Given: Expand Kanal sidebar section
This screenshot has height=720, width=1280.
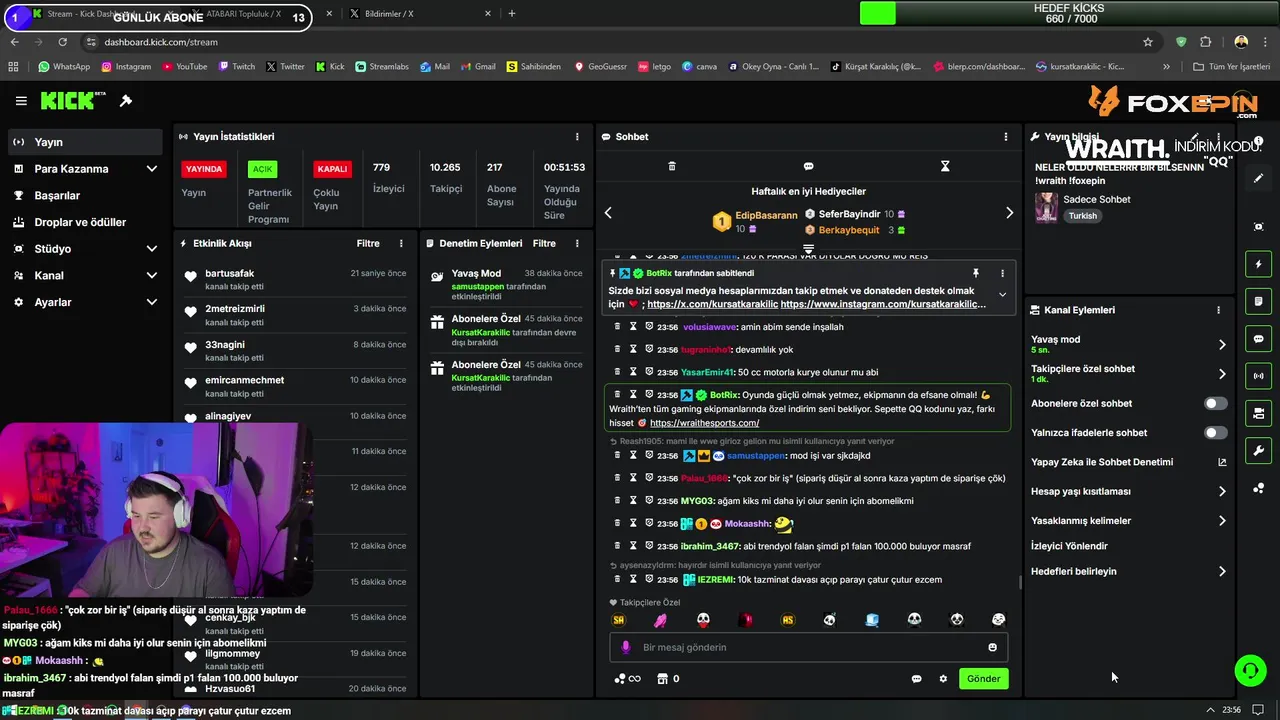Looking at the screenshot, I should click(x=151, y=275).
